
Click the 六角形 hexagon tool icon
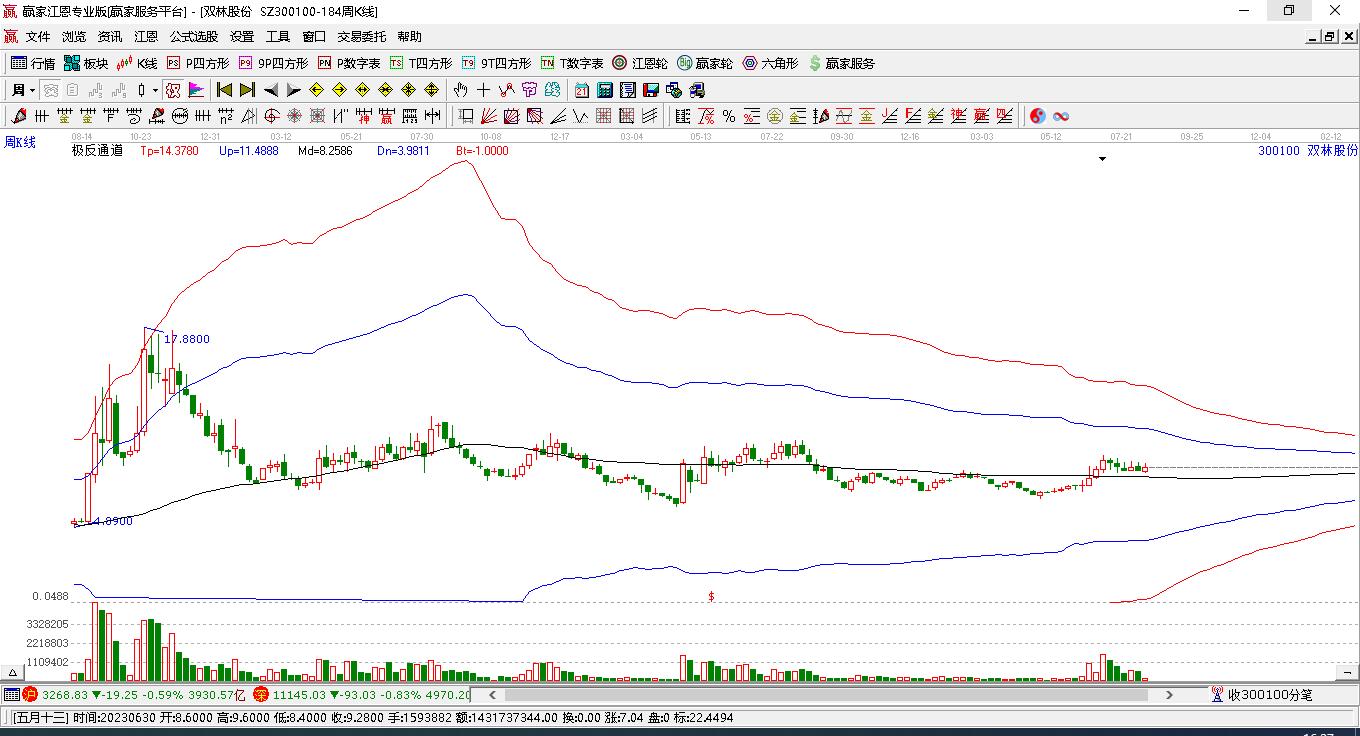pyautogui.click(x=770, y=63)
